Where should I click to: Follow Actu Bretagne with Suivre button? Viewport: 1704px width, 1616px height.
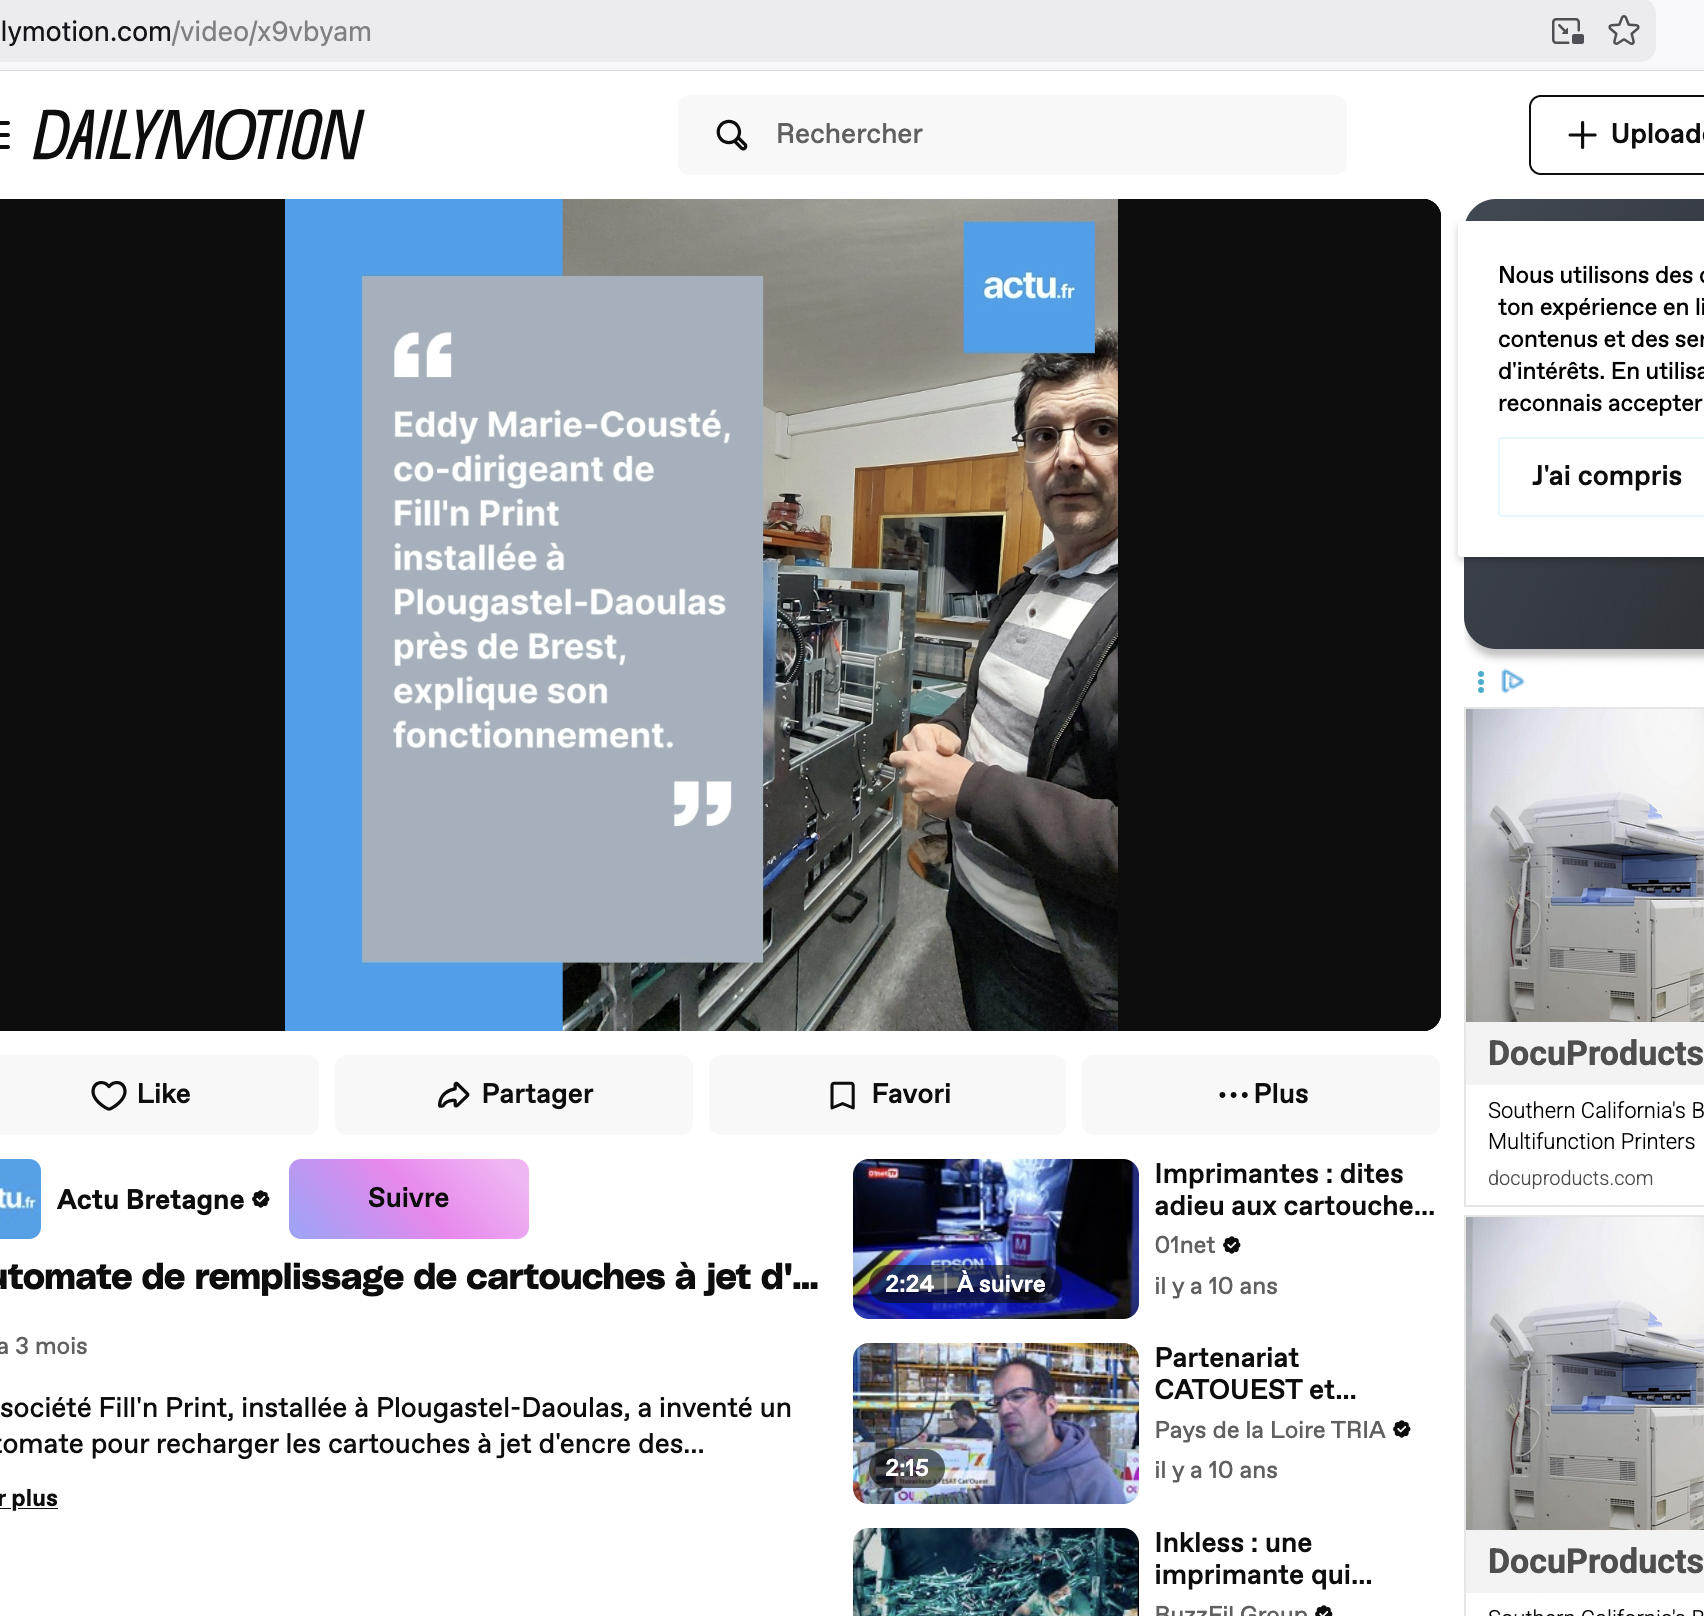click(408, 1198)
